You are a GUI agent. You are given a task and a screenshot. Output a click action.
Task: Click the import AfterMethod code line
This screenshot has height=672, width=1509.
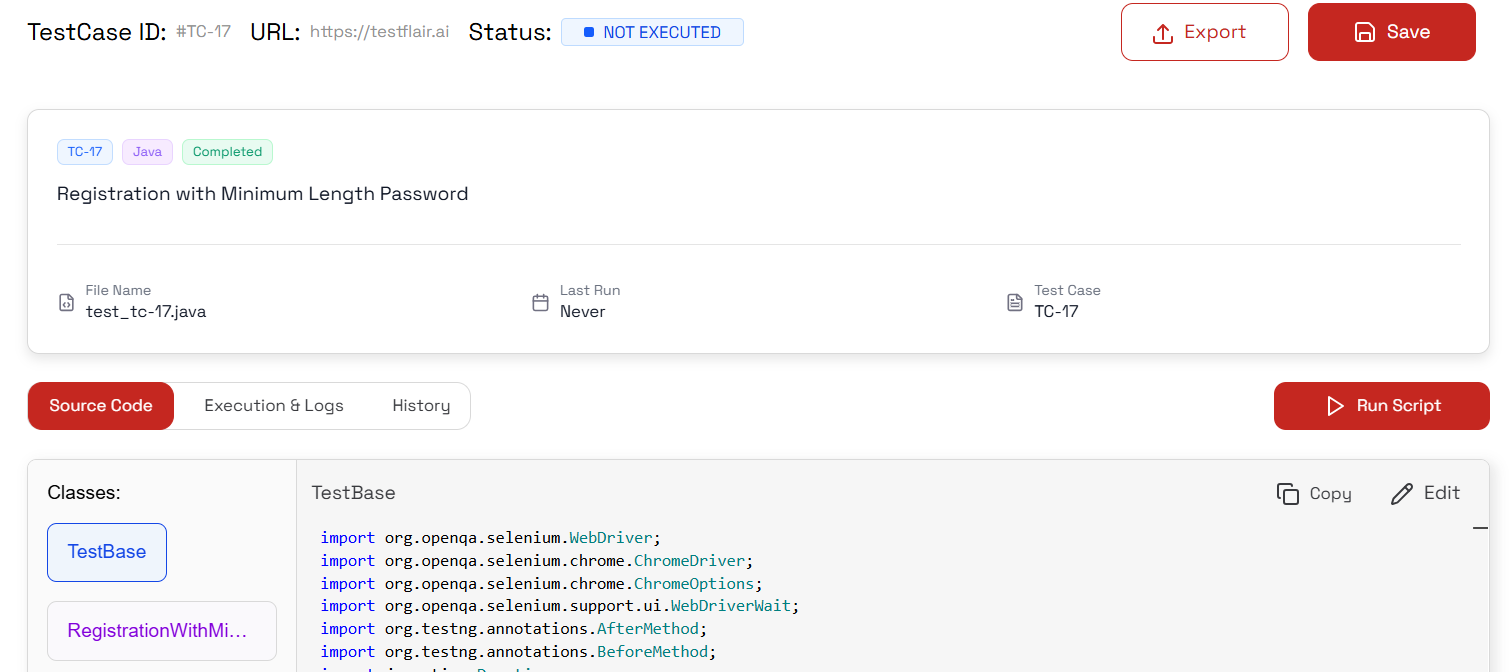point(514,629)
